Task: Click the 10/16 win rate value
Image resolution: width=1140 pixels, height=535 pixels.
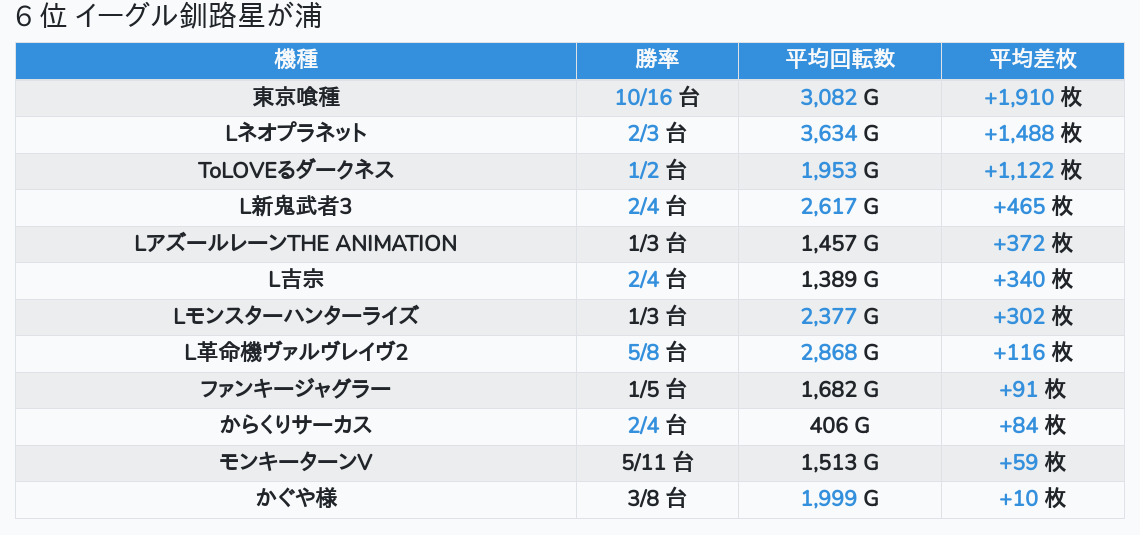Action: coord(643,97)
